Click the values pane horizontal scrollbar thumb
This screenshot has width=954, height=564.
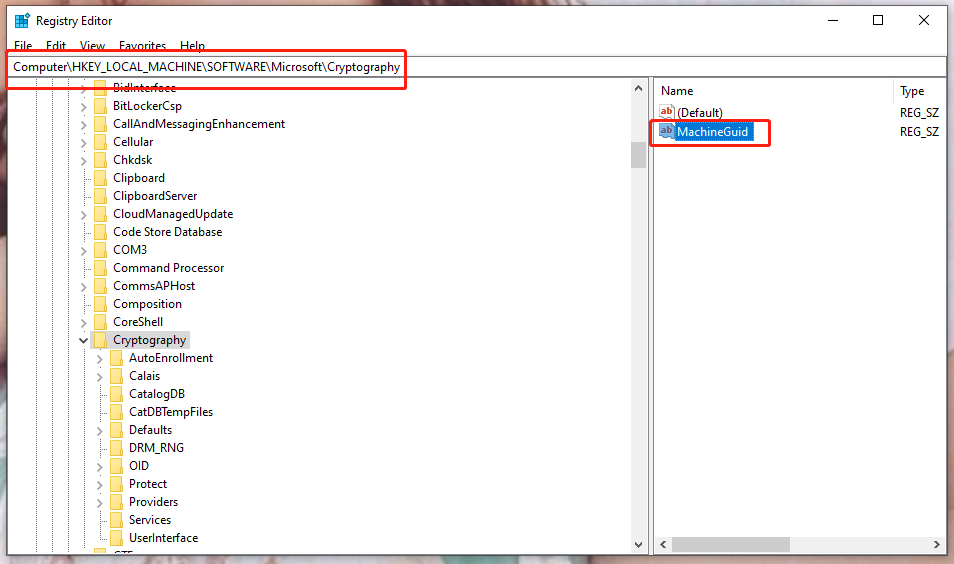731,545
